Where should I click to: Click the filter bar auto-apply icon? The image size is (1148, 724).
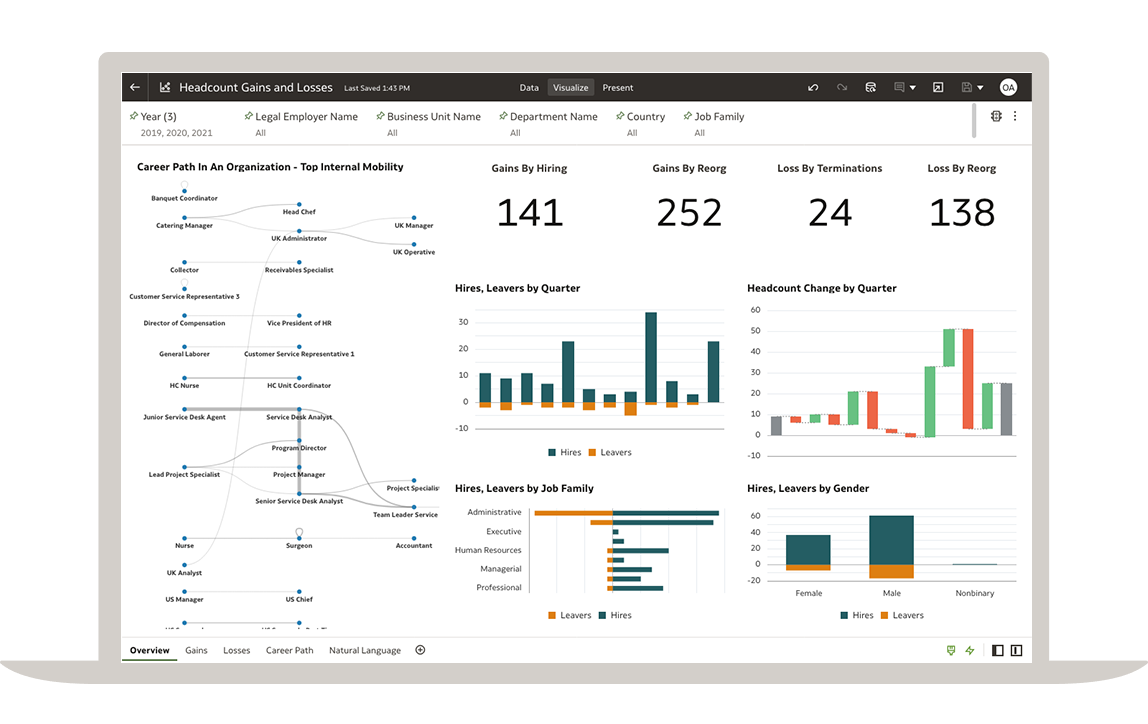pos(996,116)
